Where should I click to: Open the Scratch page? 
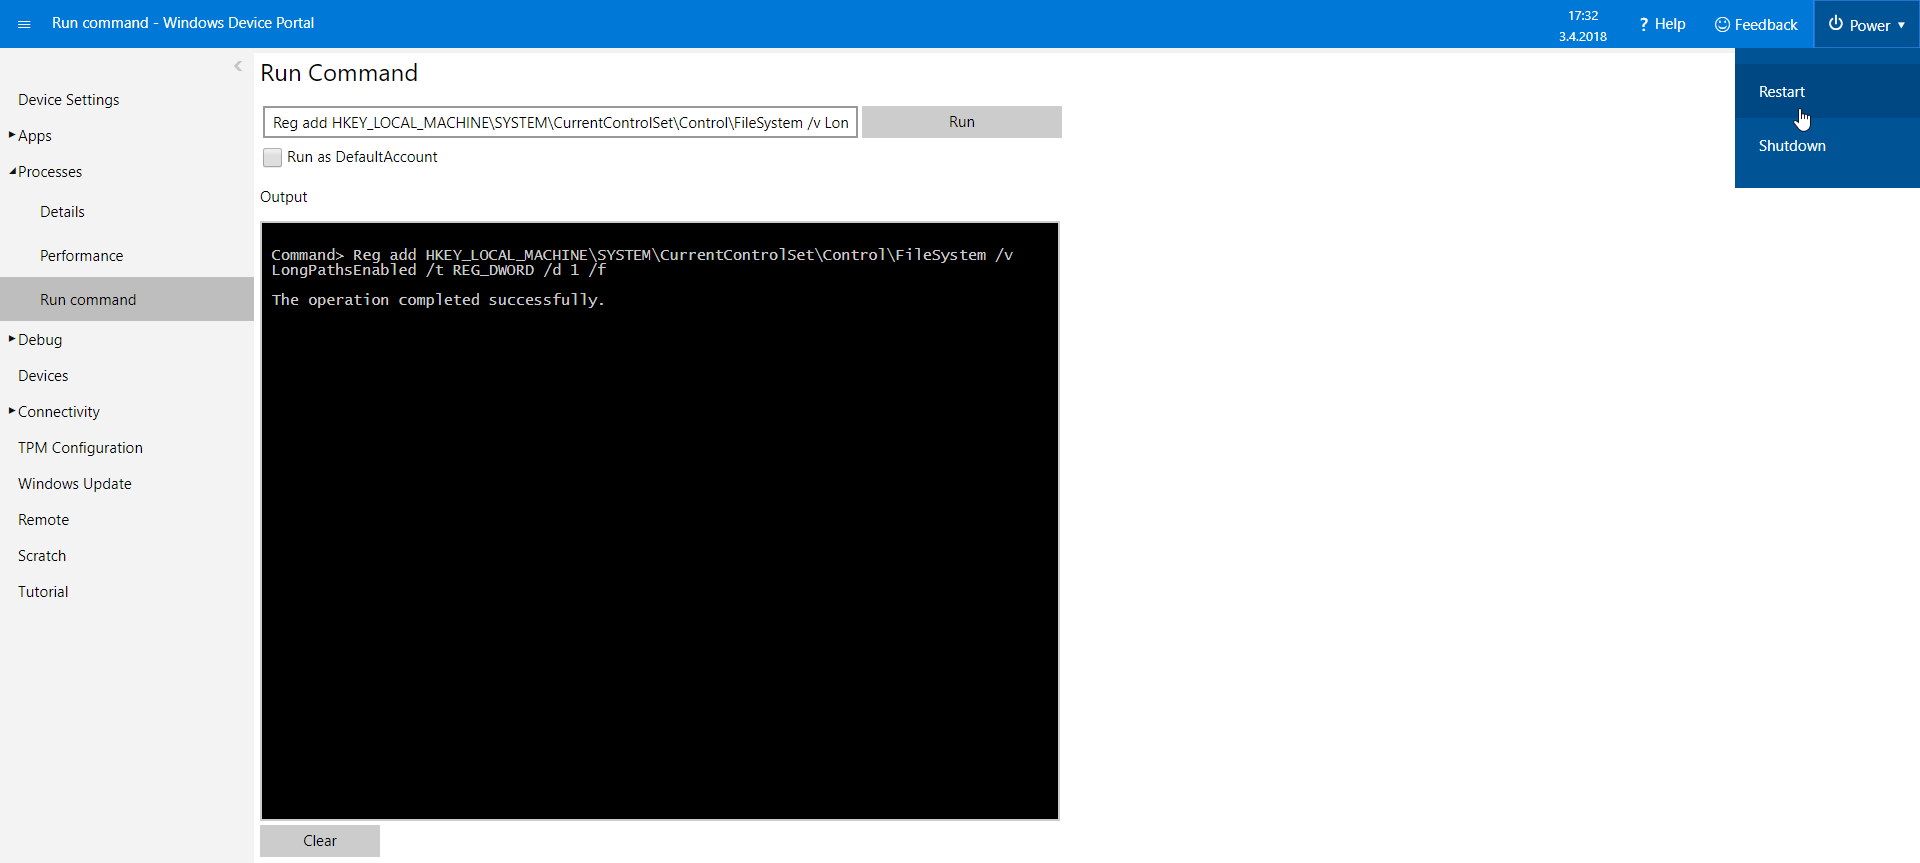click(x=42, y=556)
